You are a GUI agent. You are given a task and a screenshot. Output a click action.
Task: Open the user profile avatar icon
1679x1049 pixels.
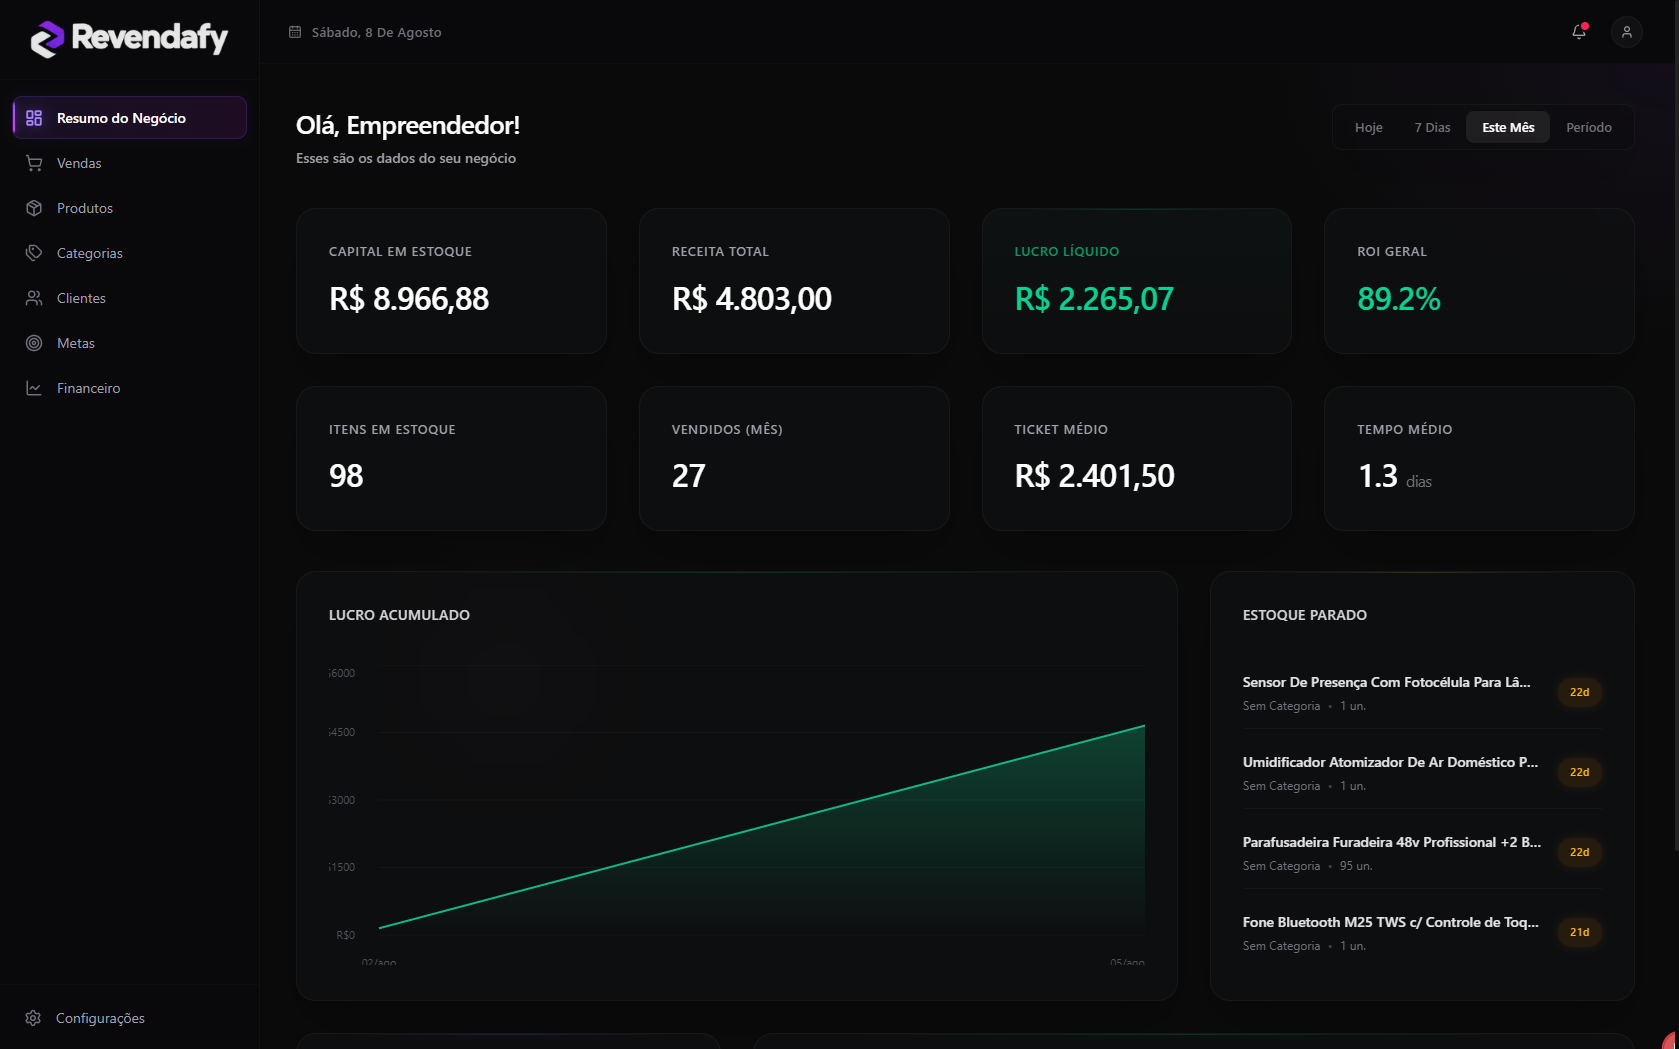coord(1627,32)
